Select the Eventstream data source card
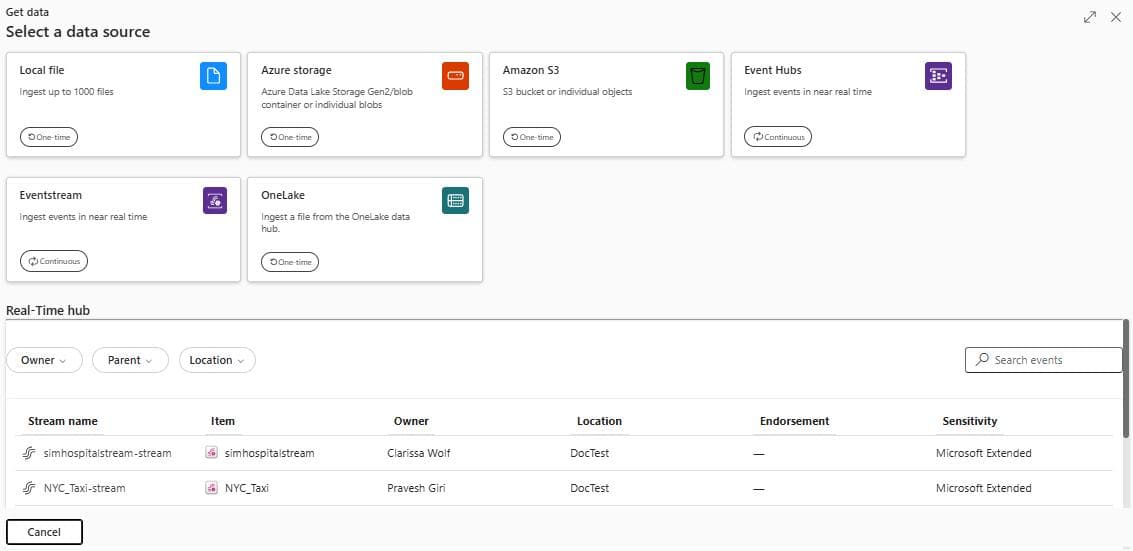 point(124,230)
